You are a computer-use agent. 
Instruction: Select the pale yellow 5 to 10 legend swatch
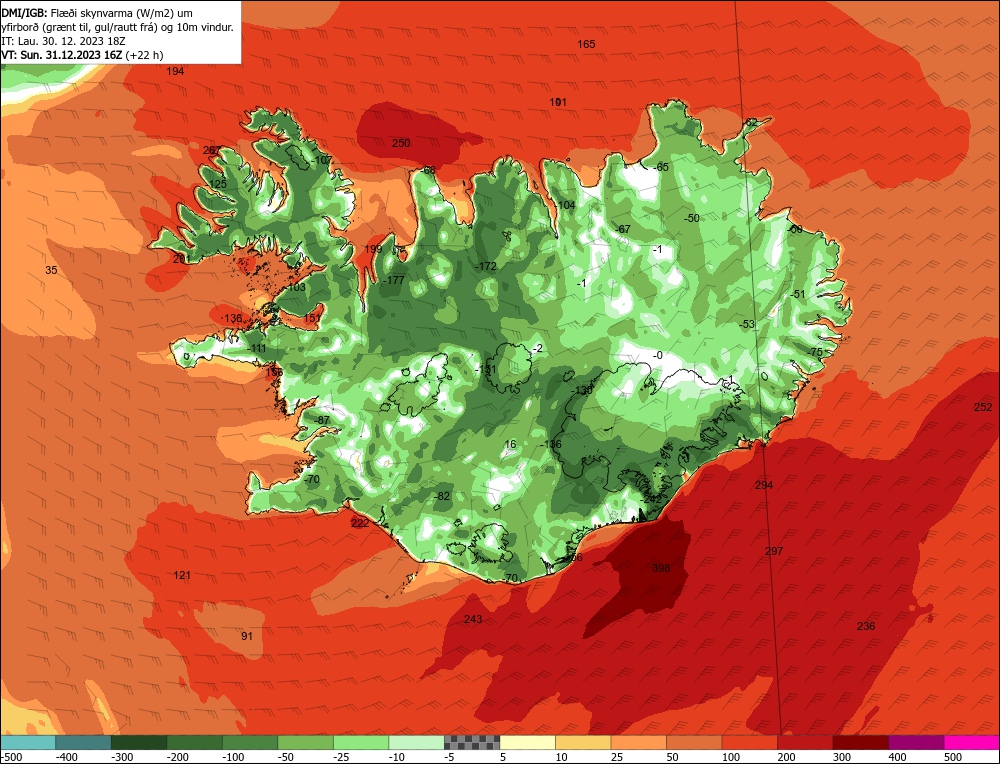(527, 742)
